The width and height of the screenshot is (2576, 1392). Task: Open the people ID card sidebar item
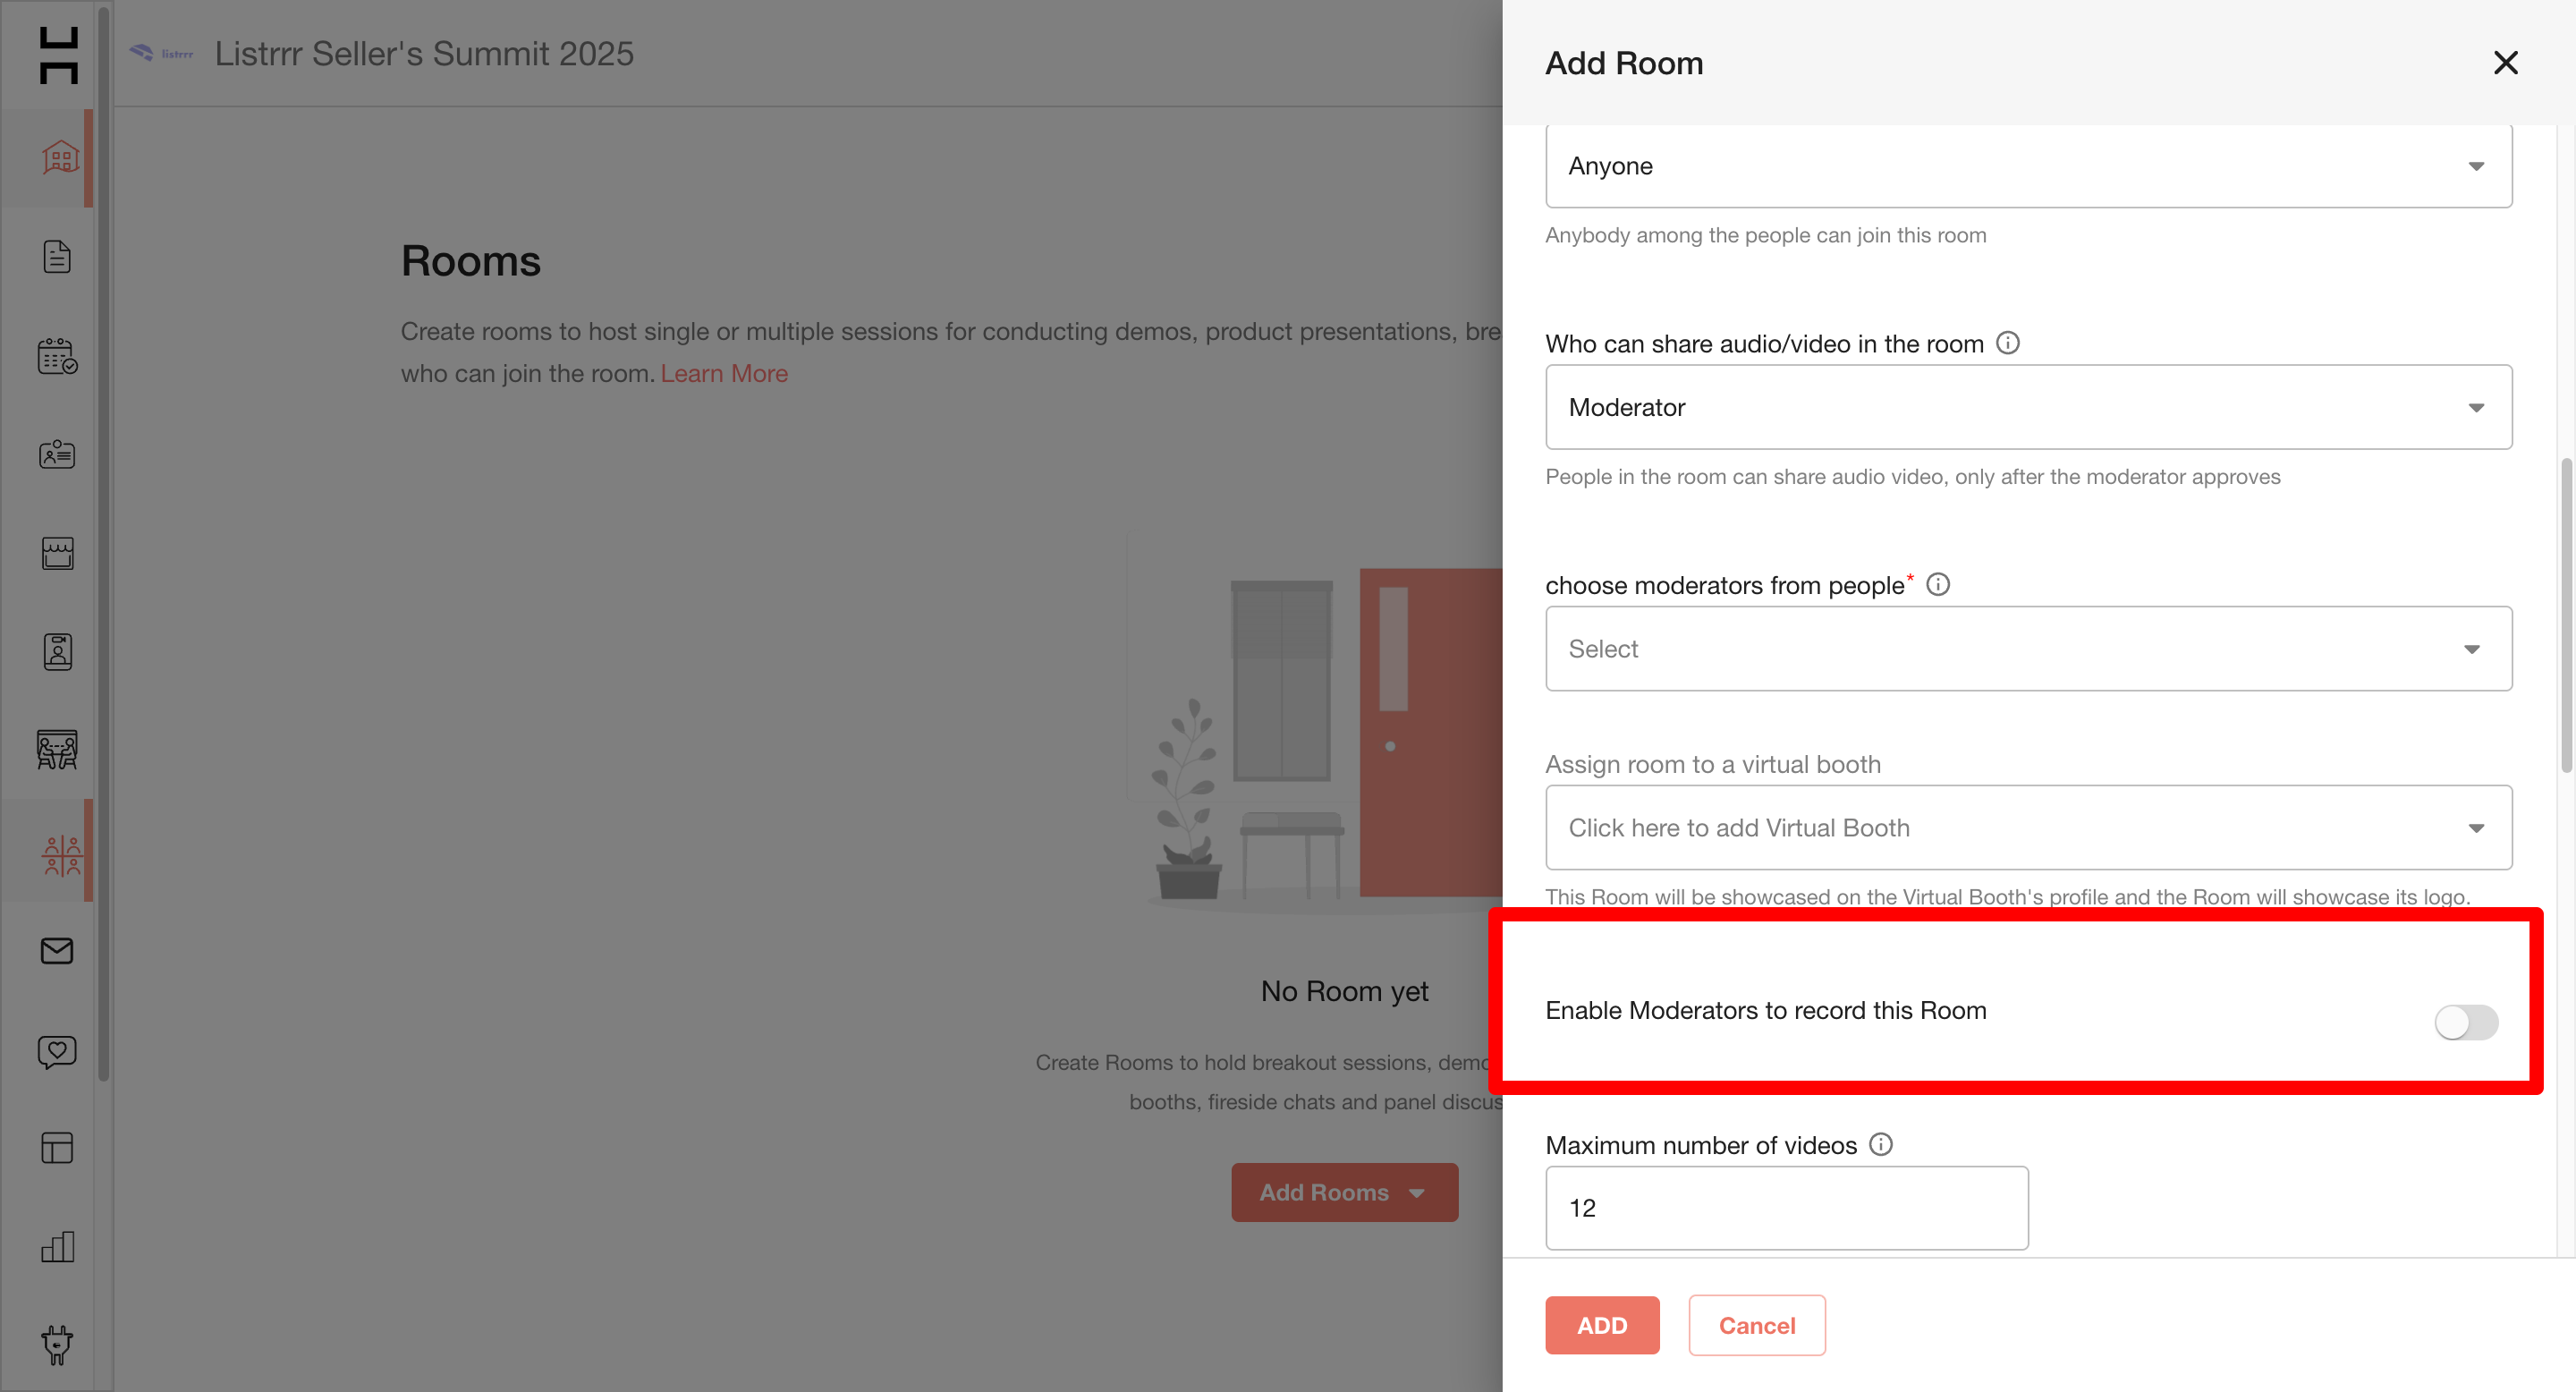click(57, 455)
